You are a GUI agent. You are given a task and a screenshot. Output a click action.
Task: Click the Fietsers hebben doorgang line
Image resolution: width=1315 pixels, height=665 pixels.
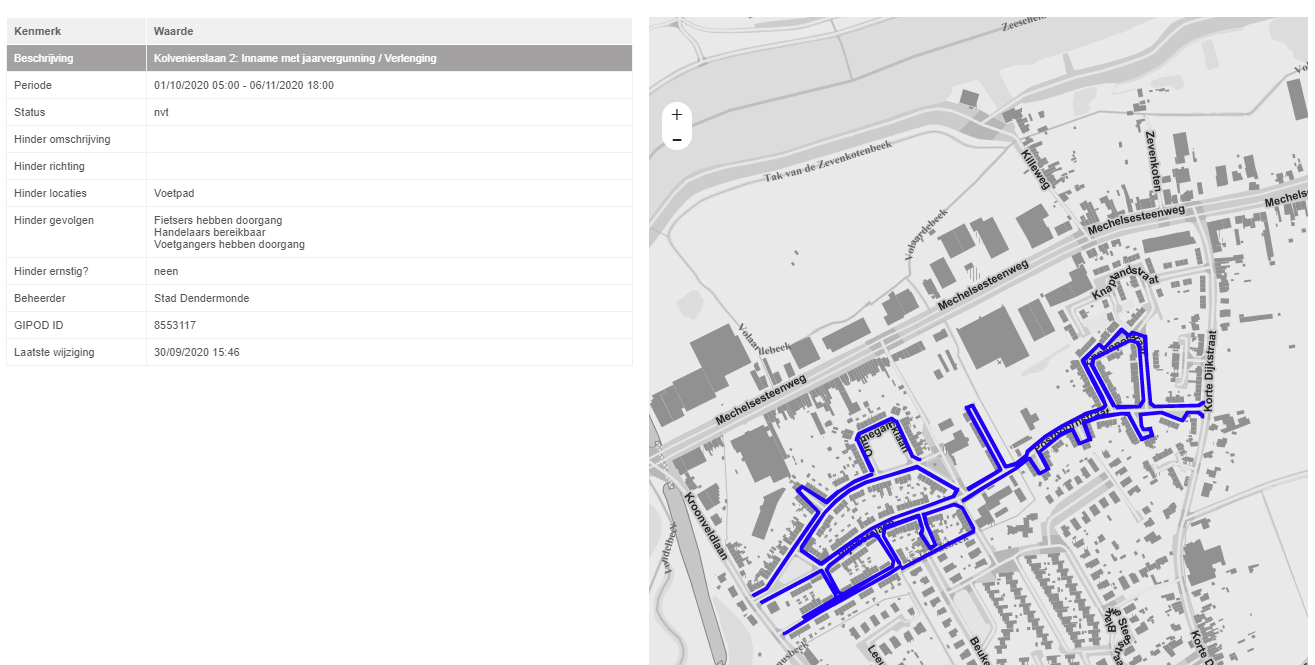[218, 220]
